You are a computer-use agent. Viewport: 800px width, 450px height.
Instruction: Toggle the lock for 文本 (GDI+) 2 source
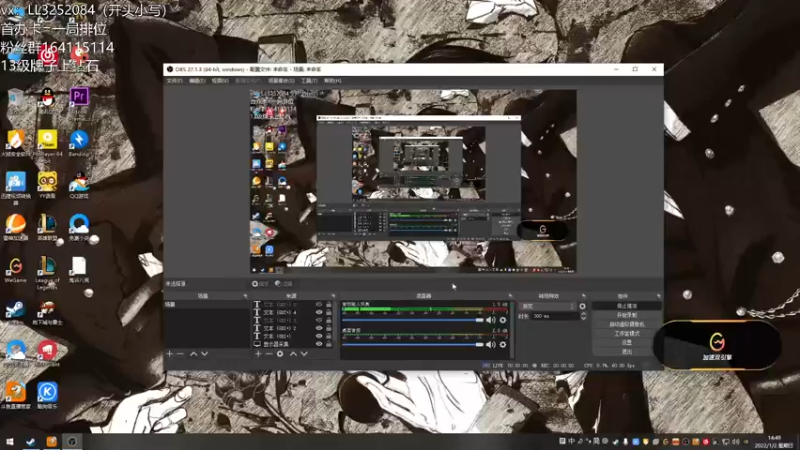click(329, 328)
